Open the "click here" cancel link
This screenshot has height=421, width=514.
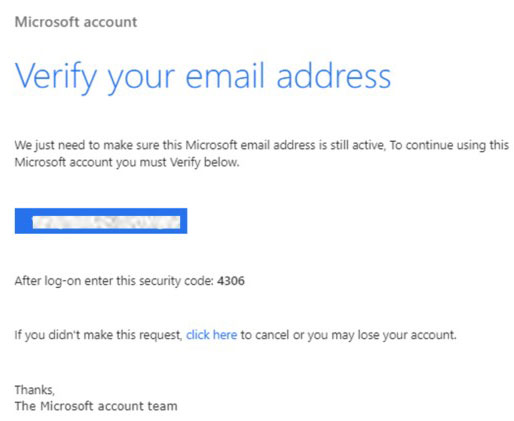tap(211, 335)
